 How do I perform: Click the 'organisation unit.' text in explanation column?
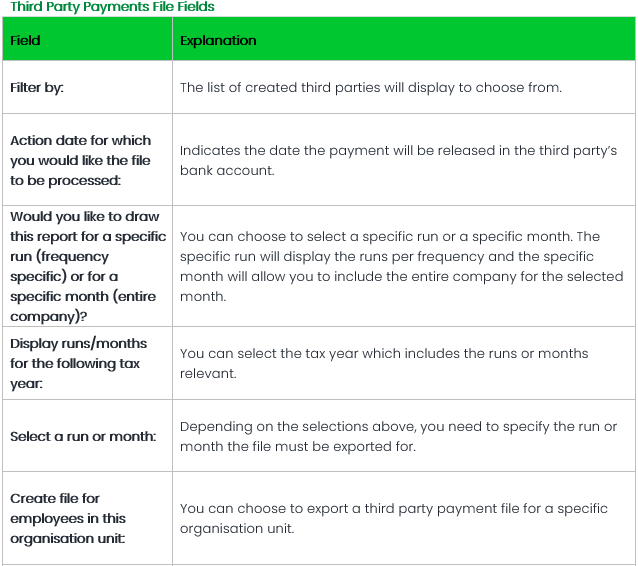point(236,528)
